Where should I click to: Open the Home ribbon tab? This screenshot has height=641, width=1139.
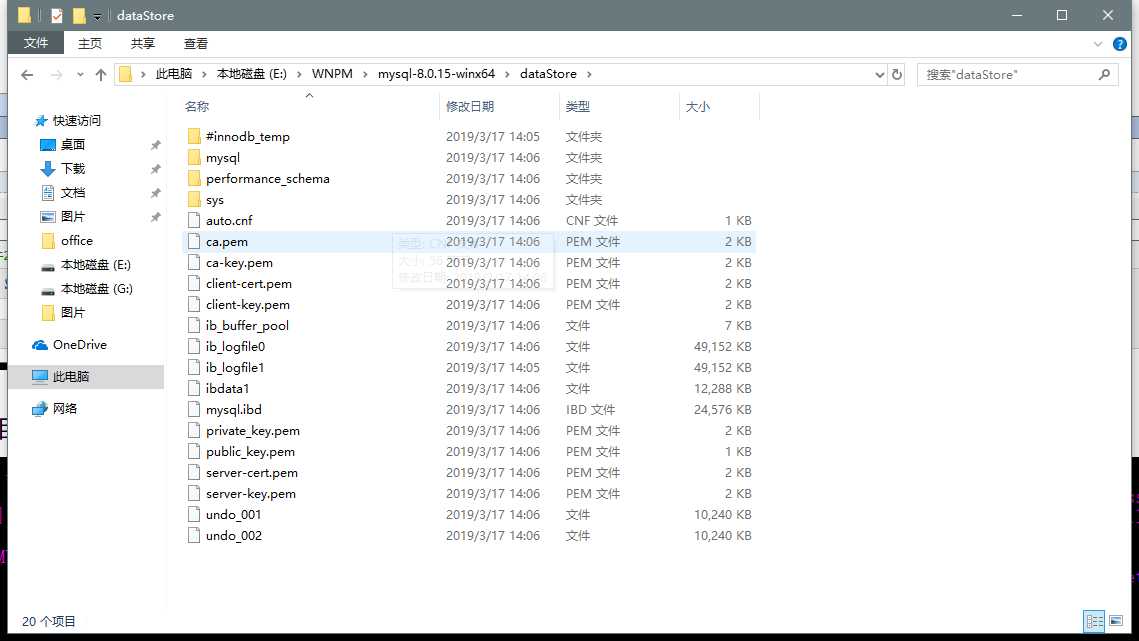pyautogui.click(x=90, y=44)
